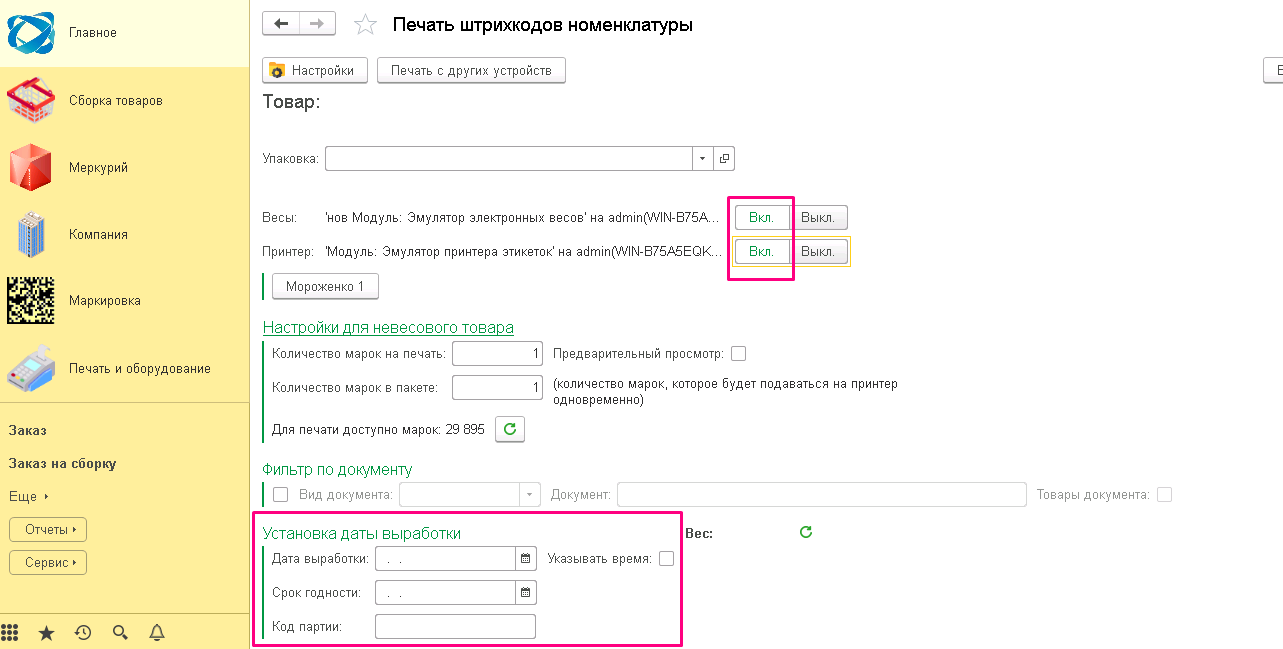
Task: Expand the Вид документа dropdown
Action: [x=530, y=494]
